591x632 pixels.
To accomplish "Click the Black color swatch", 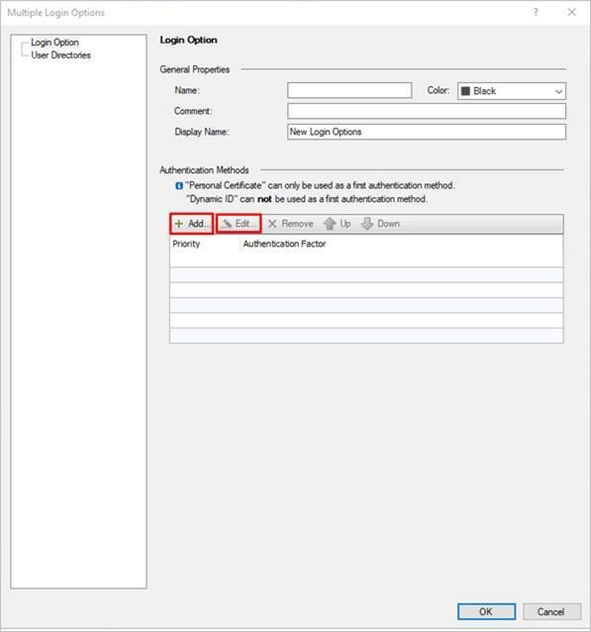I will pos(466,91).
